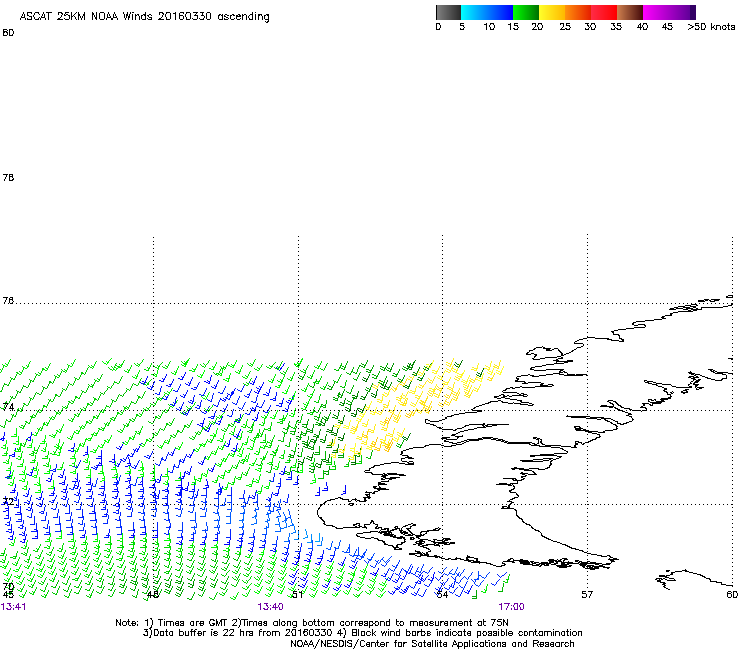Select the cyan-blue 5–15 knots gradient segment
This screenshot has height=650, width=740.
point(487,12)
